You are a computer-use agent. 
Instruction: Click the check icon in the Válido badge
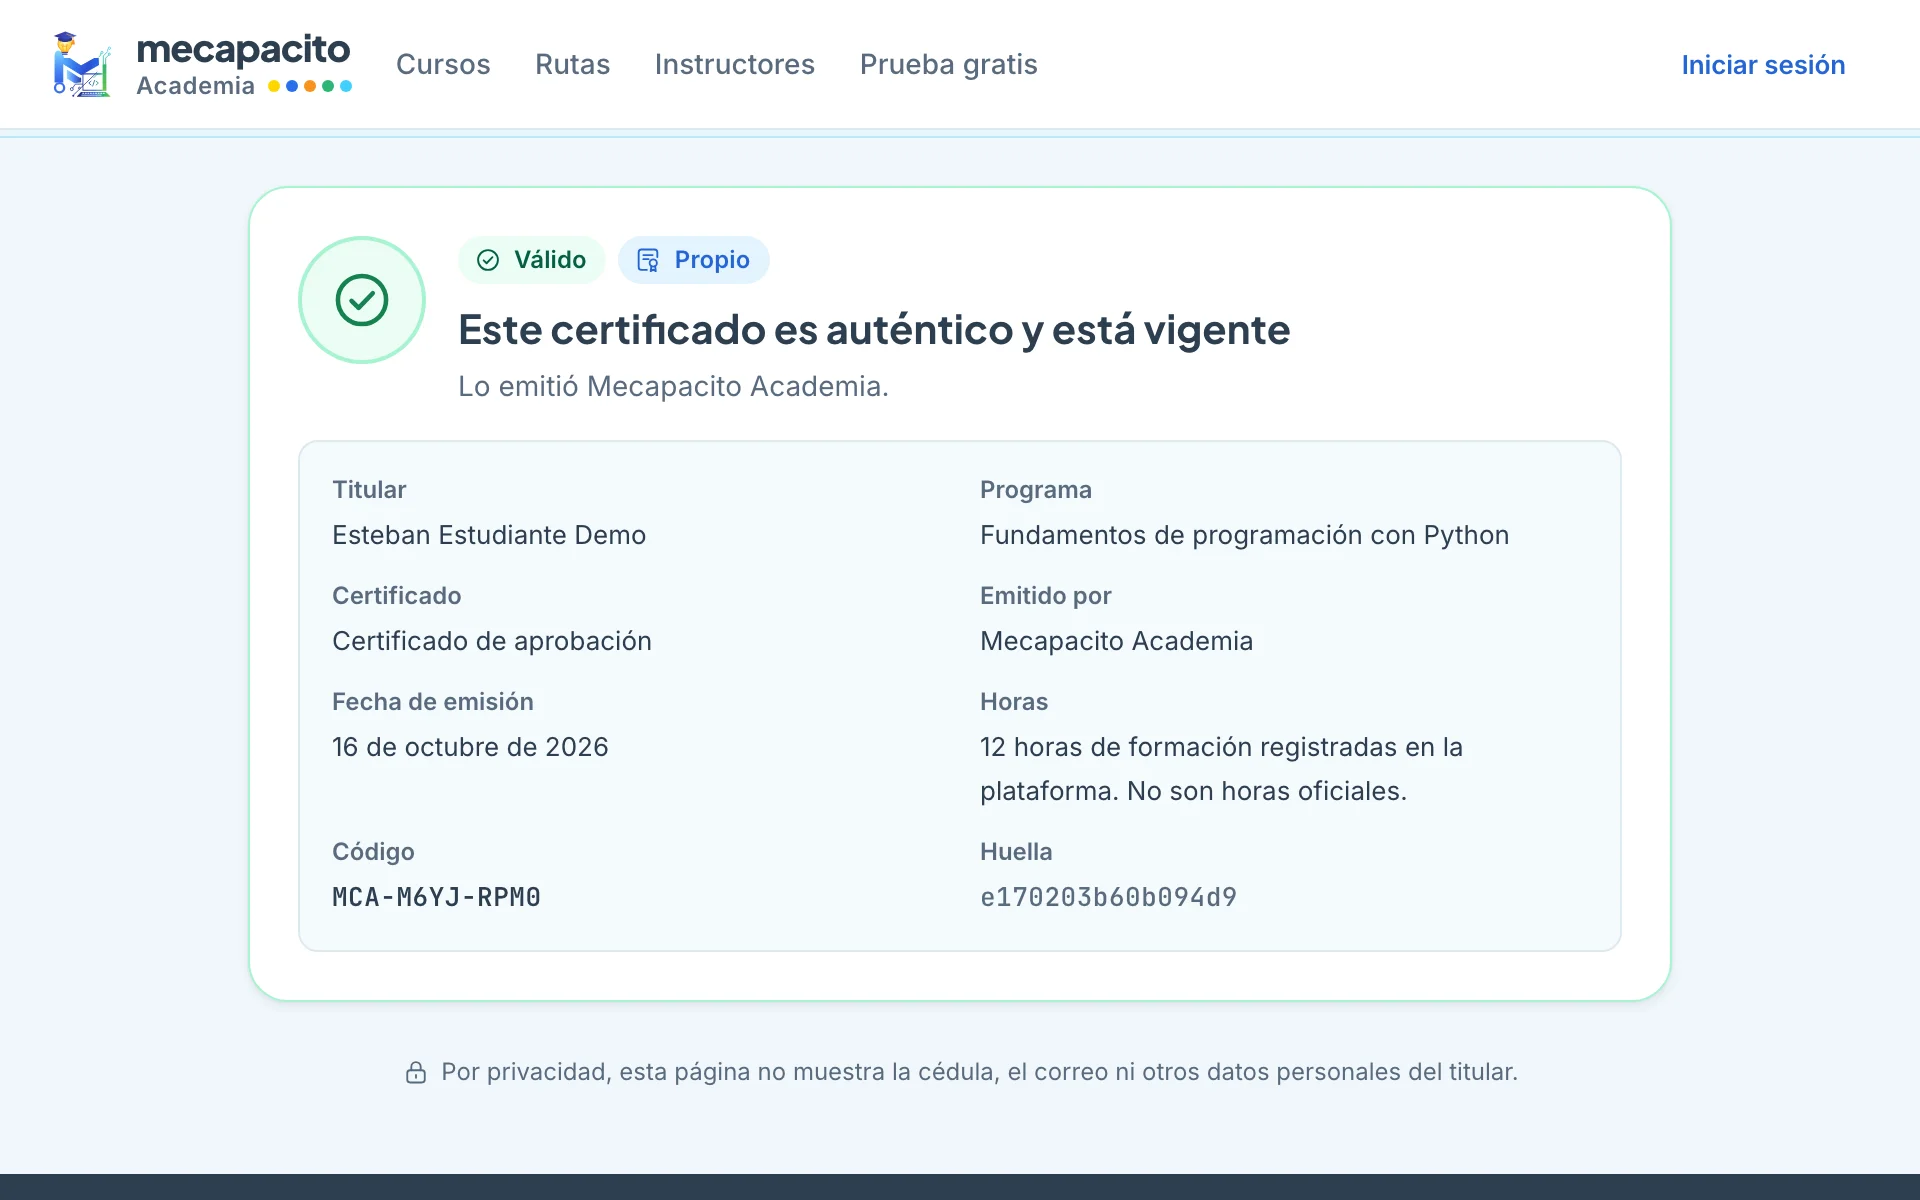coord(488,260)
